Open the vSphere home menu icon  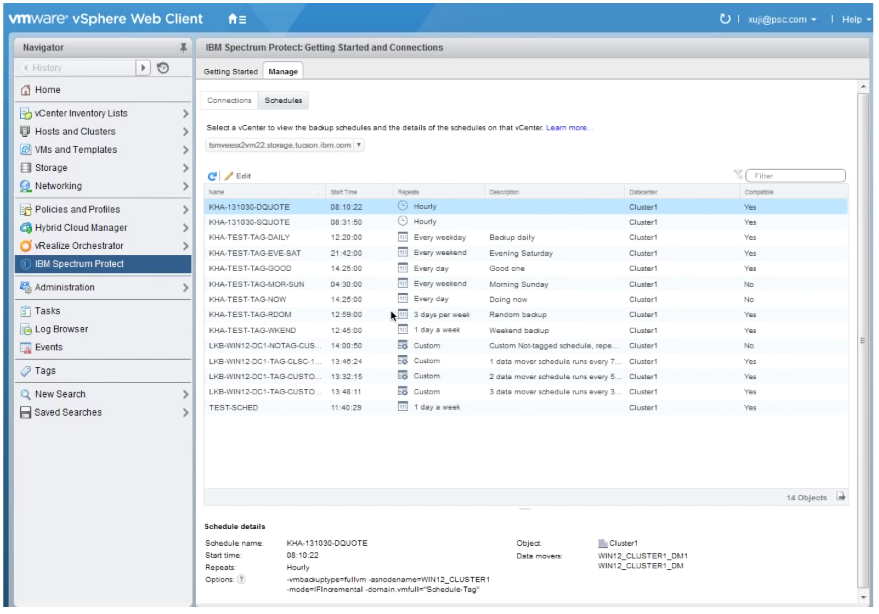[x=237, y=19]
